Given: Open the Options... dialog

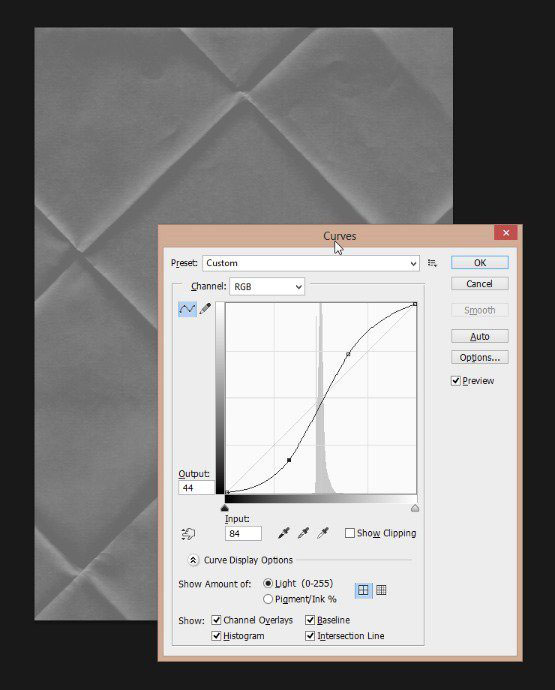Looking at the screenshot, I should click(480, 357).
